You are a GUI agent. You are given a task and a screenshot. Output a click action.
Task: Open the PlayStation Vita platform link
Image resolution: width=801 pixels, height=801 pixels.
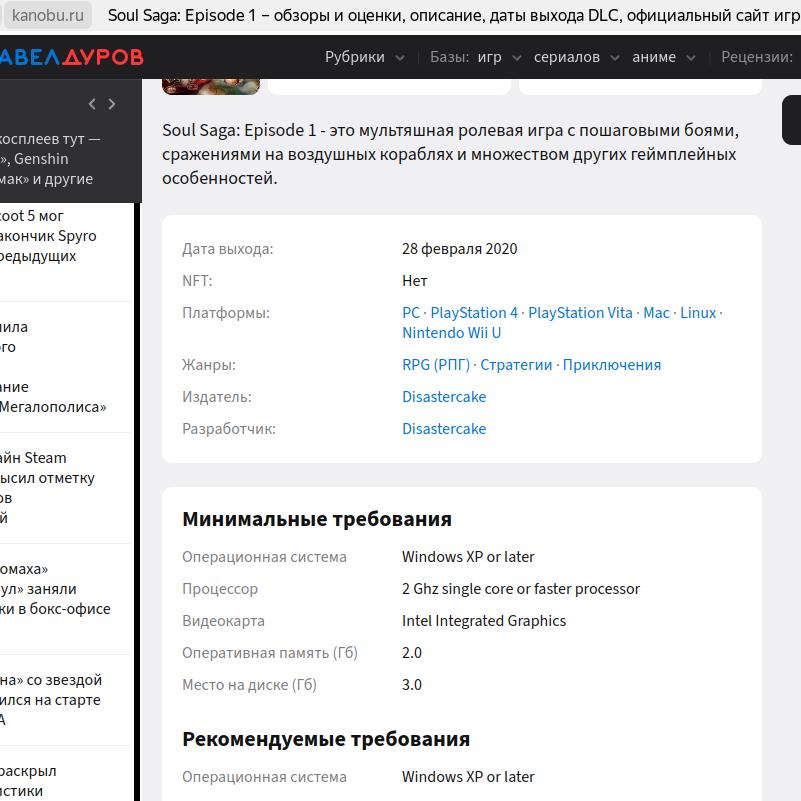point(580,313)
